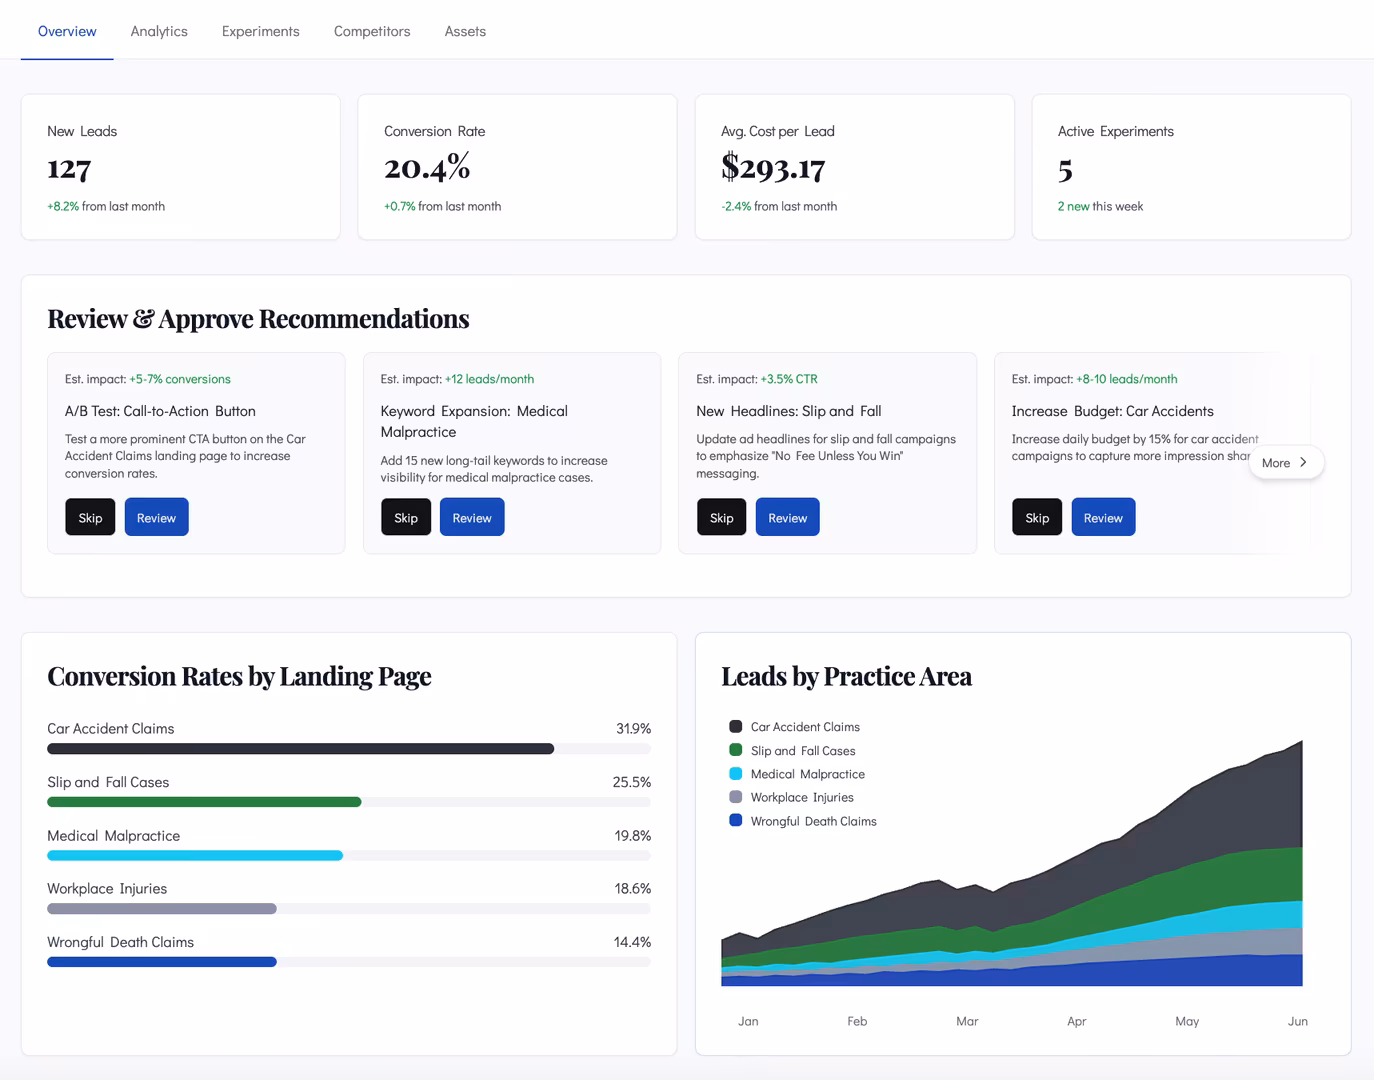Click the 'Review & Approve Recommendations' heading
The image size is (1374, 1080).
pyautogui.click(x=258, y=318)
